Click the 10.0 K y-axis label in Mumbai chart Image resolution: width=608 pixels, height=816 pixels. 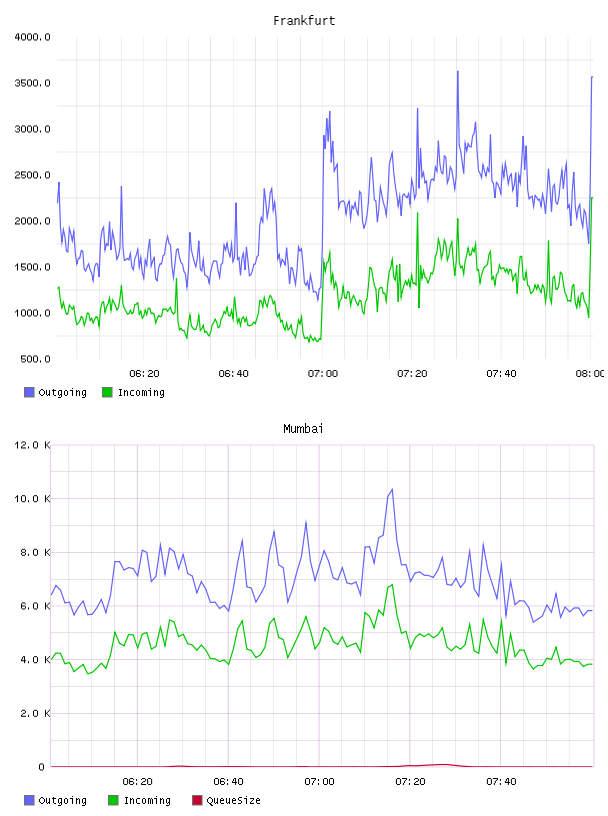(32, 499)
